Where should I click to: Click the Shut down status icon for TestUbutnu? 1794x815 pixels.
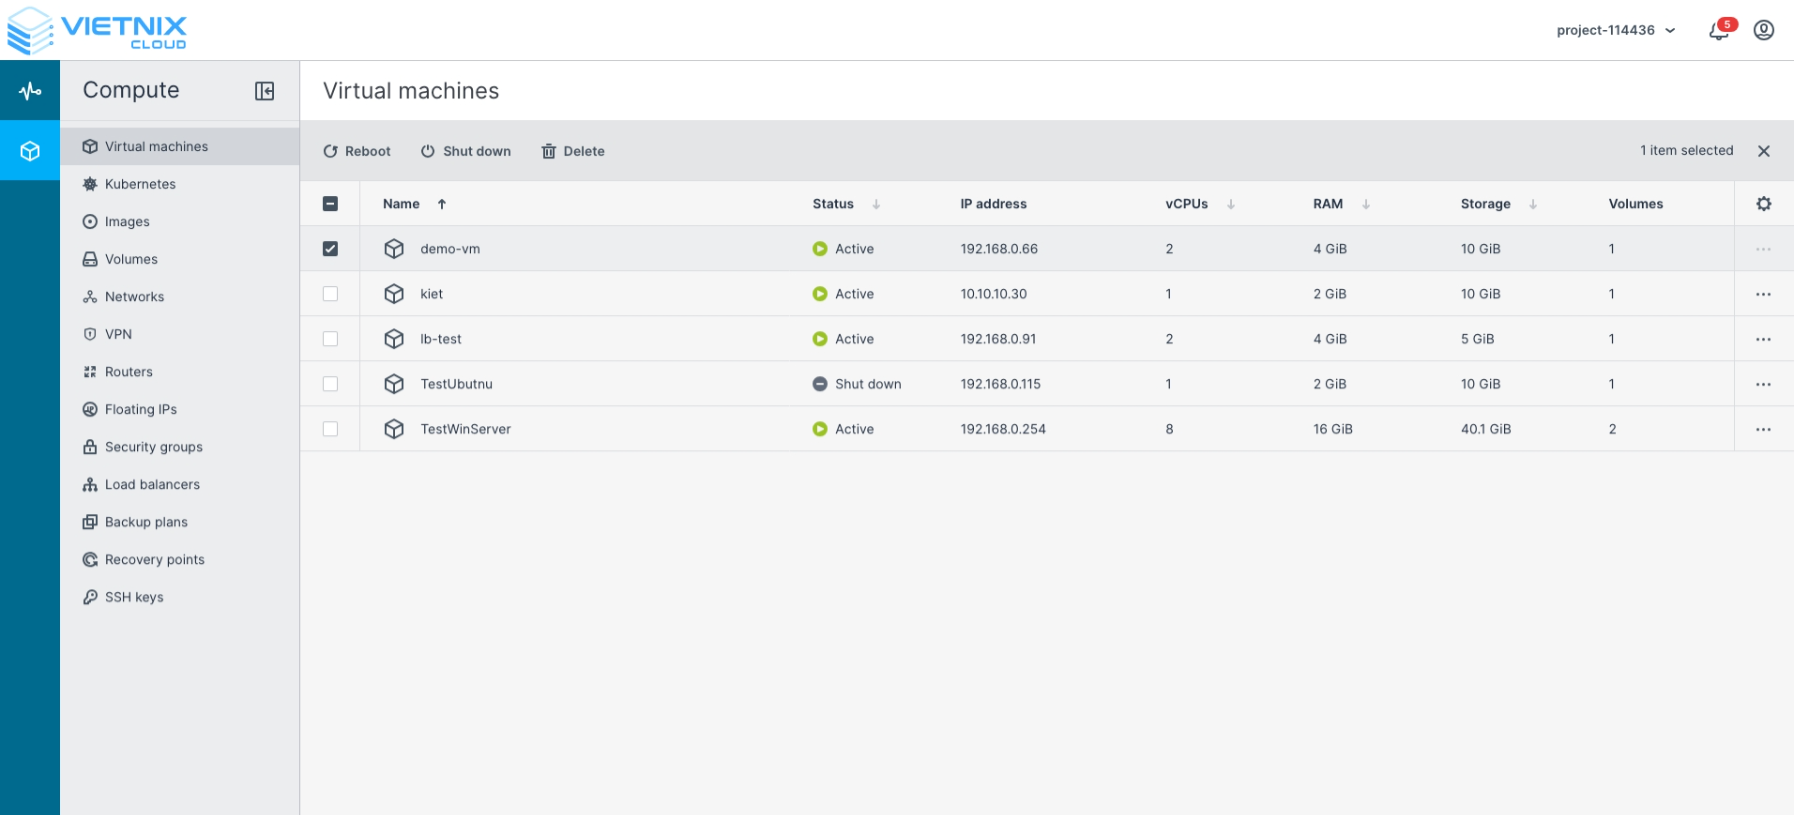(820, 384)
